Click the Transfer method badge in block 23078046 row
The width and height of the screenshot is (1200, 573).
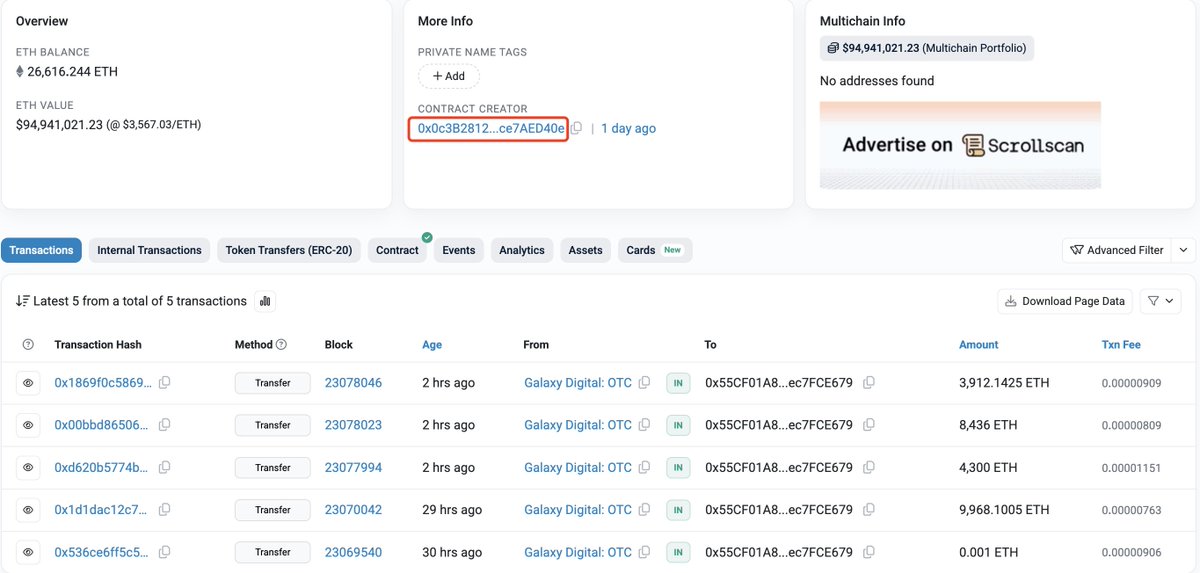tap(273, 383)
